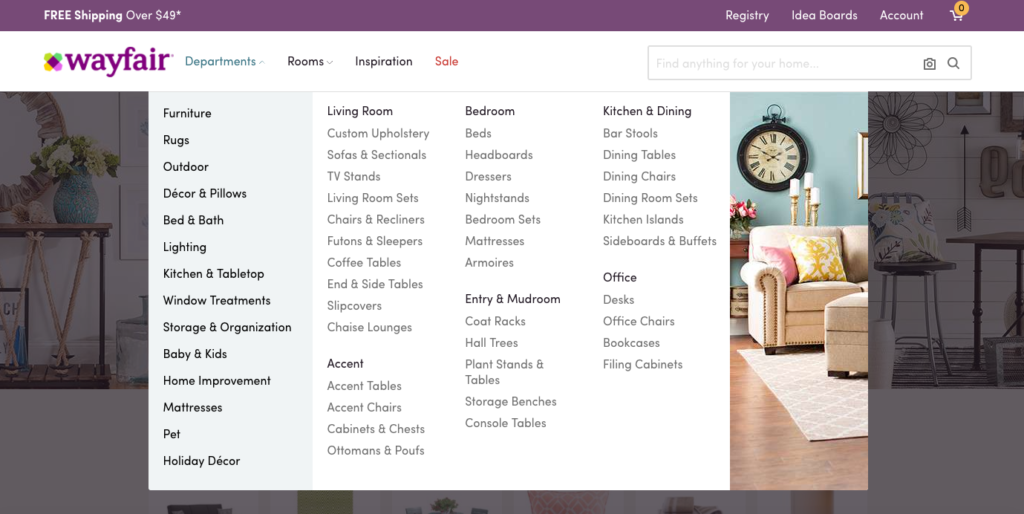Select Bed & Bath department
This screenshot has width=1024, height=514.
(193, 220)
